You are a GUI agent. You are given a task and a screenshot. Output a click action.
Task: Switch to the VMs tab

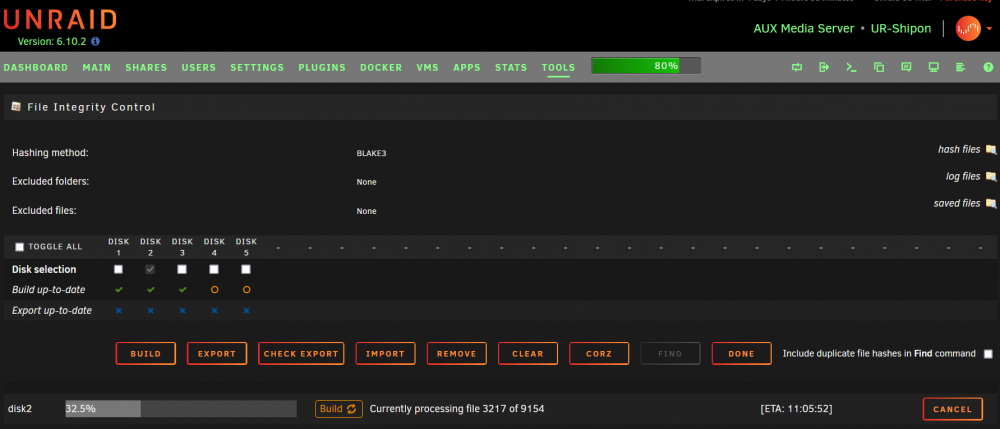pos(427,68)
